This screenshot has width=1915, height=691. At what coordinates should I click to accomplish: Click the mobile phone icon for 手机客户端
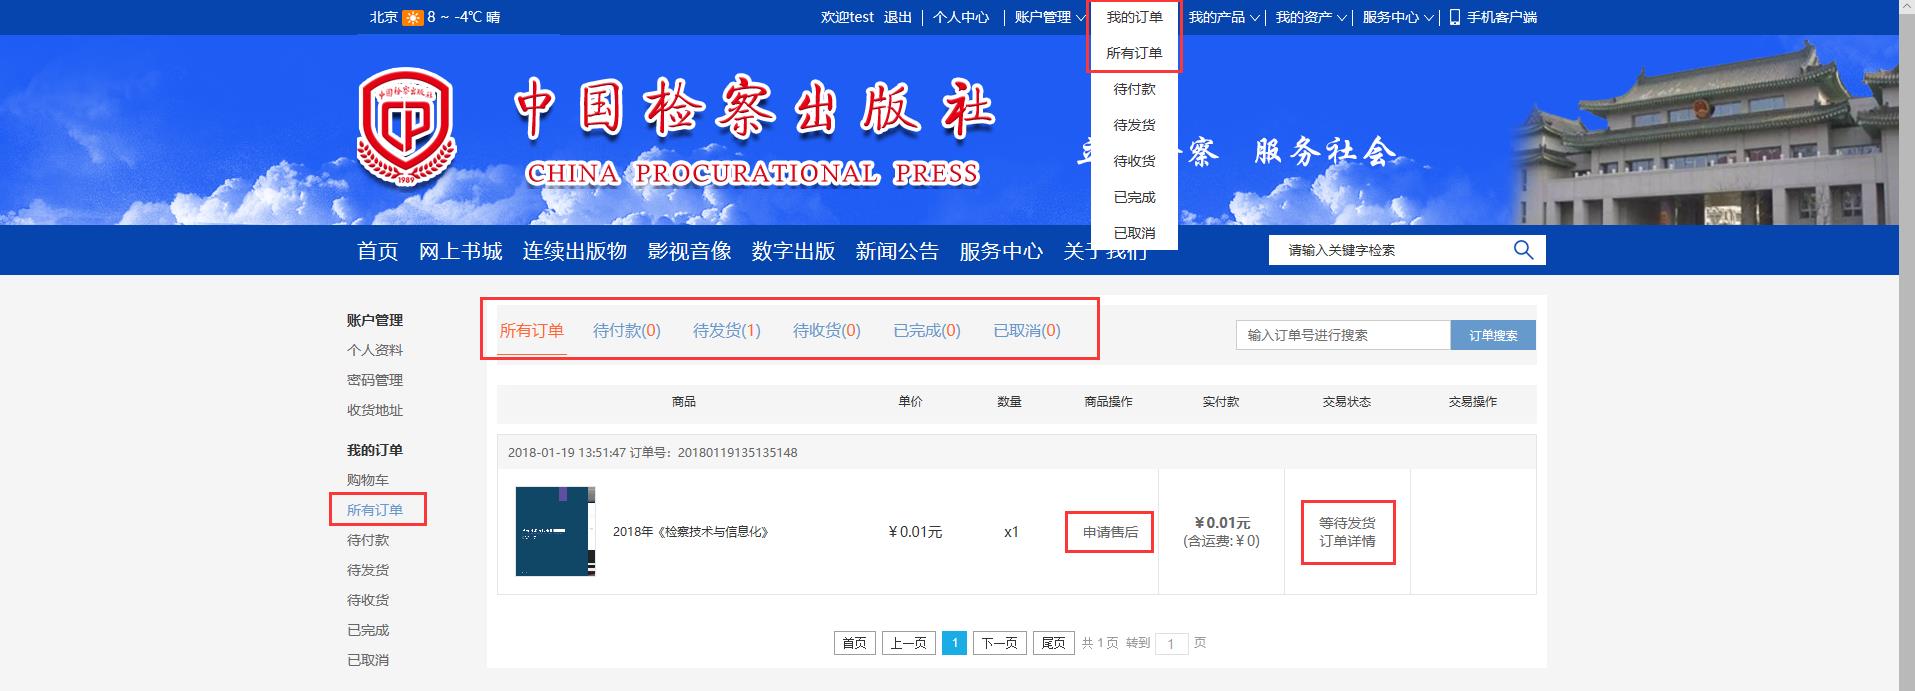point(1455,17)
